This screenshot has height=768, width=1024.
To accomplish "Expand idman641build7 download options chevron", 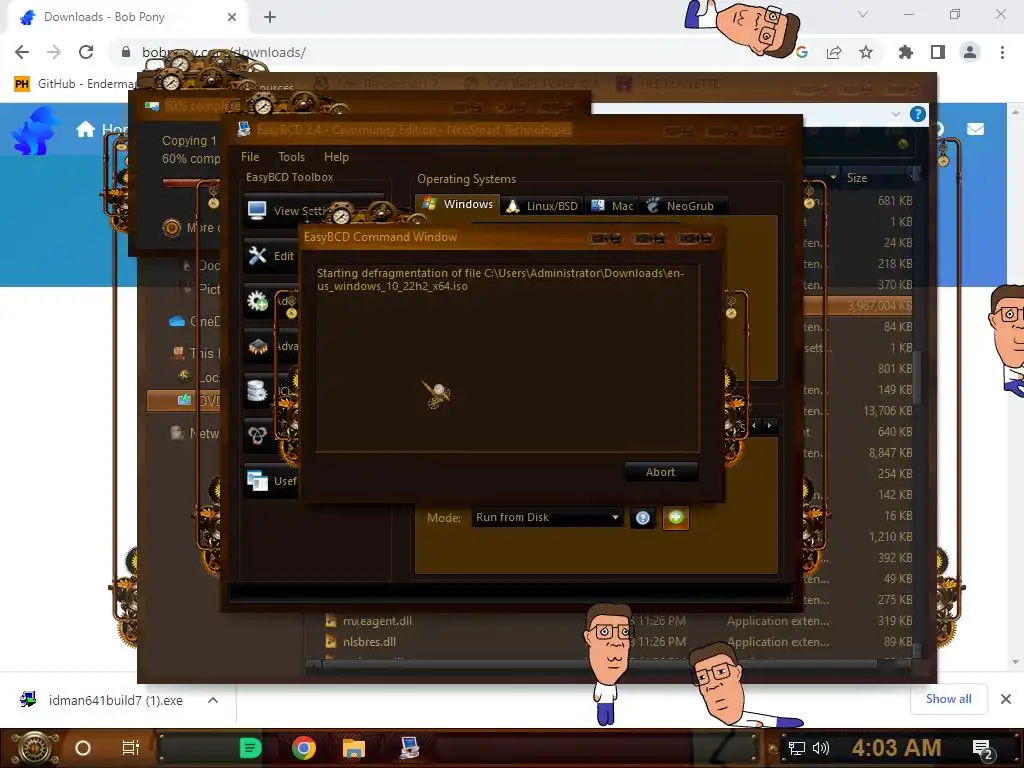I will click(212, 700).
